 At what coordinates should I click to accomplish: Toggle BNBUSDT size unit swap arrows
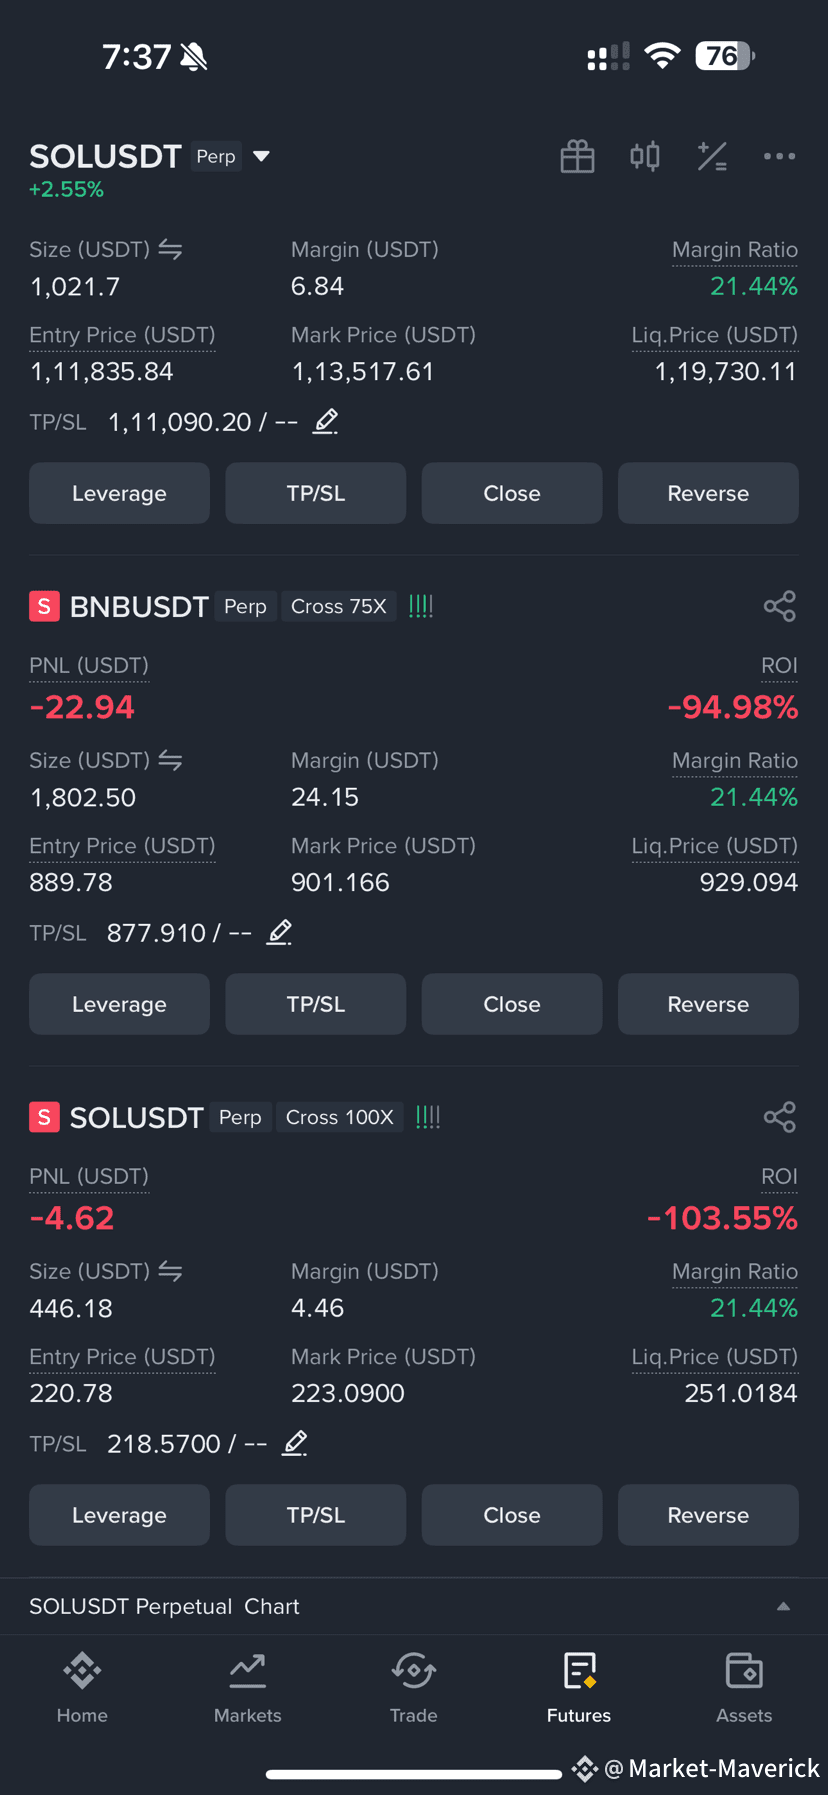click(170, 761)
